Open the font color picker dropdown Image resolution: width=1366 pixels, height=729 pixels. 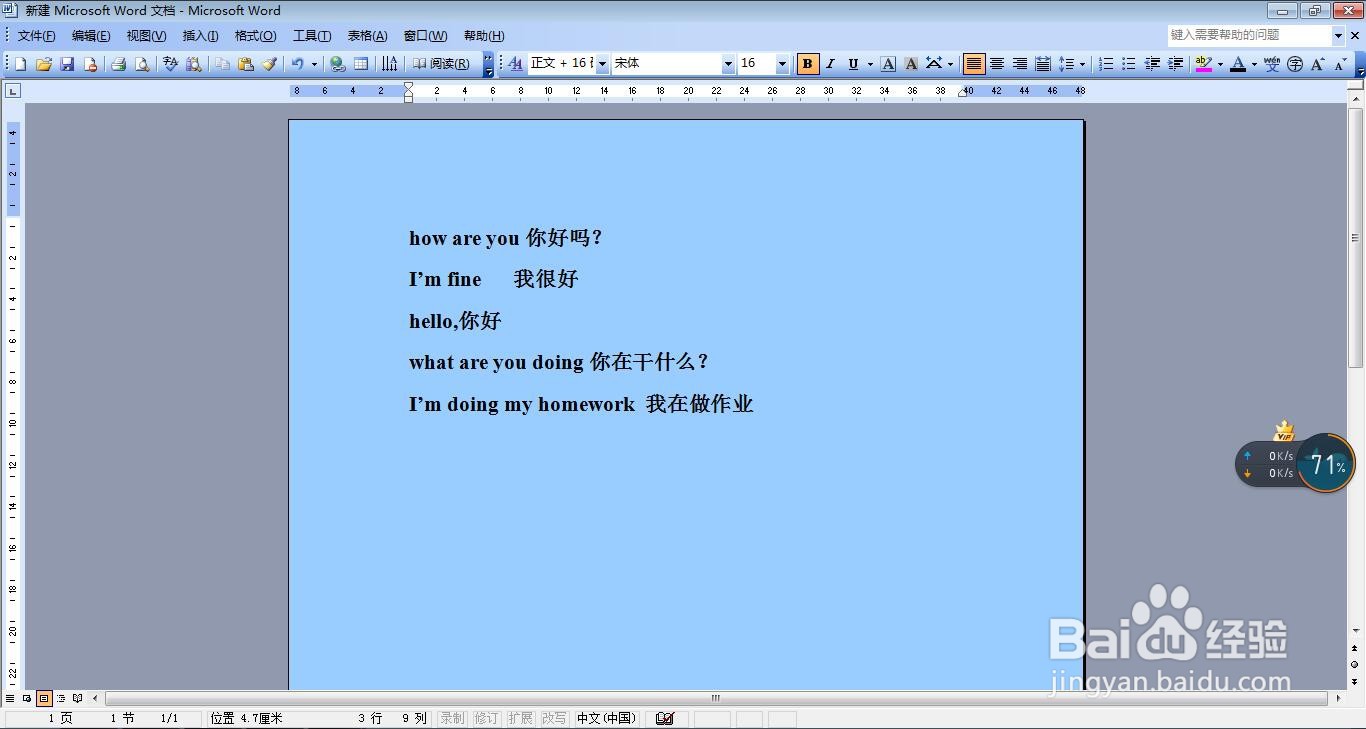[x=1253, y=63]
